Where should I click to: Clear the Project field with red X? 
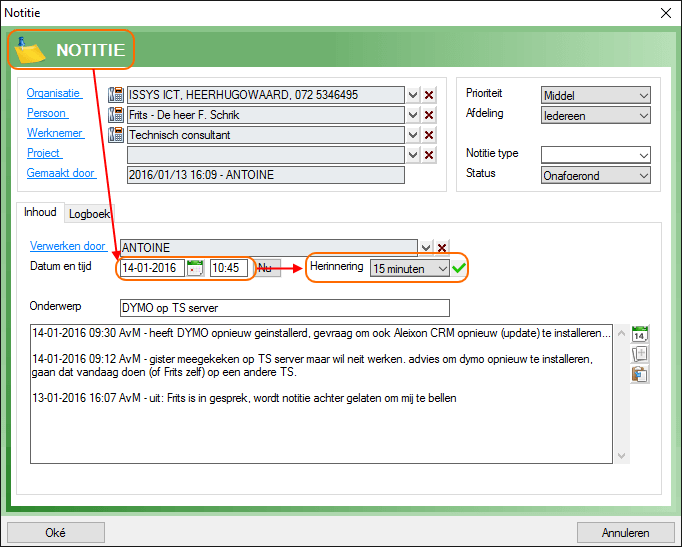429,155
